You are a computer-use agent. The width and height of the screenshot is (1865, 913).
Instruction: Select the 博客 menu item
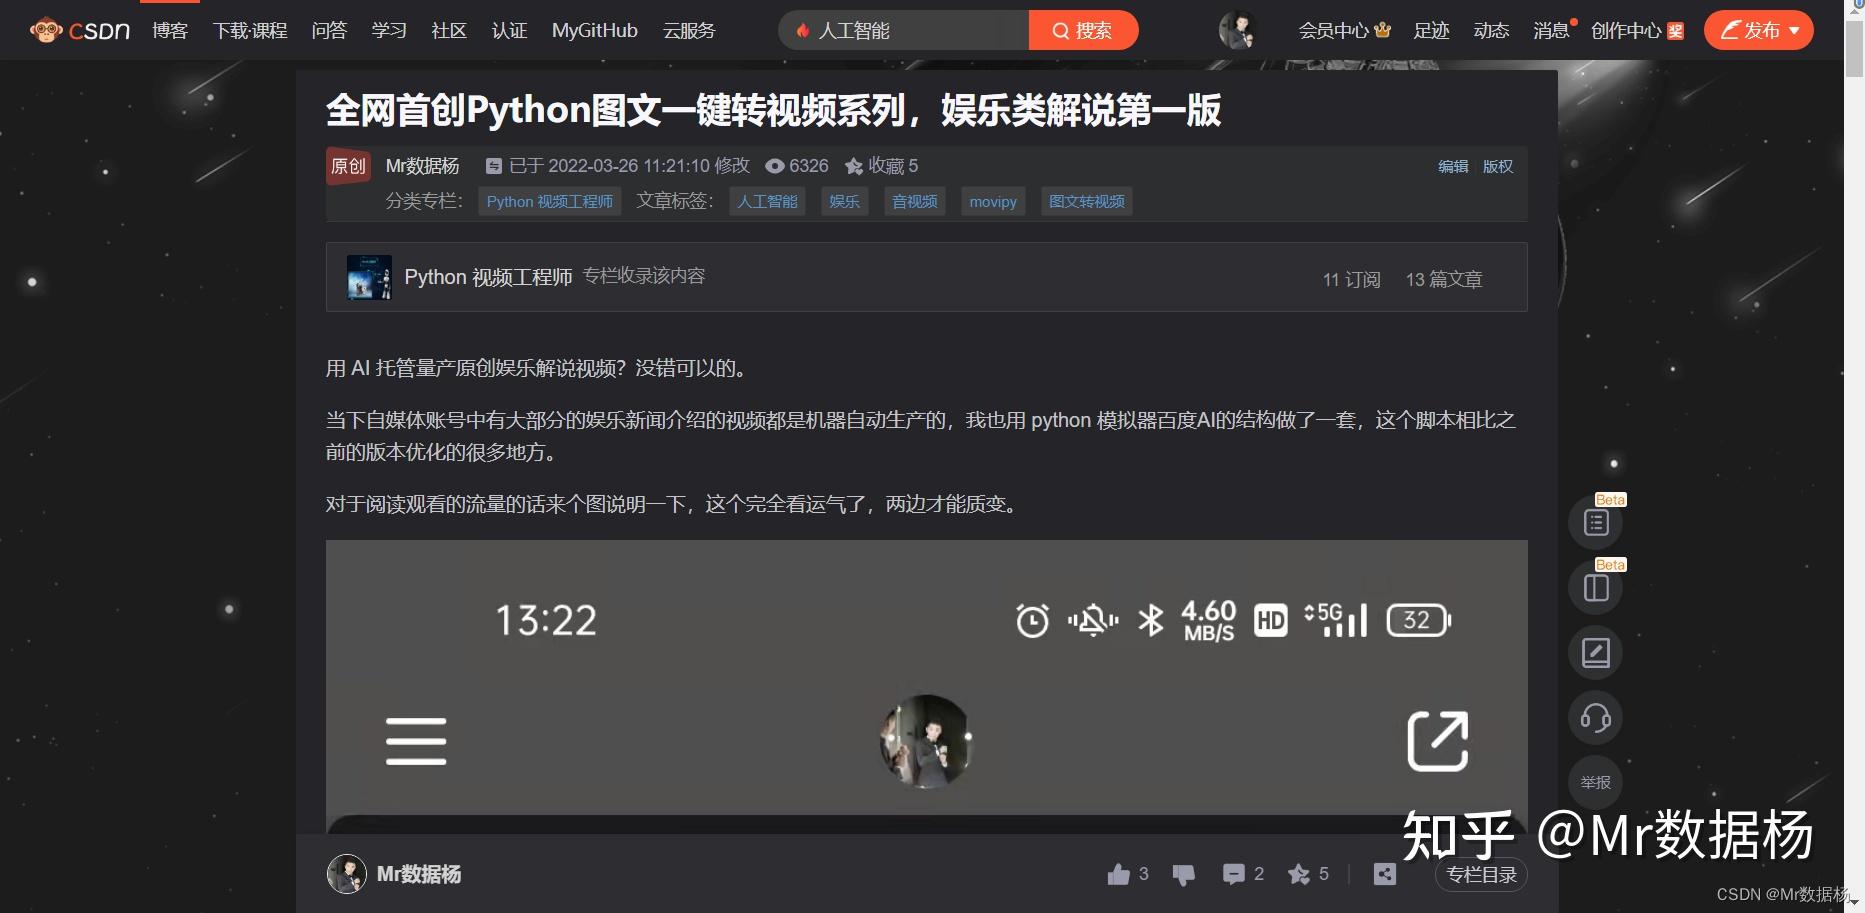click(169, 30)
